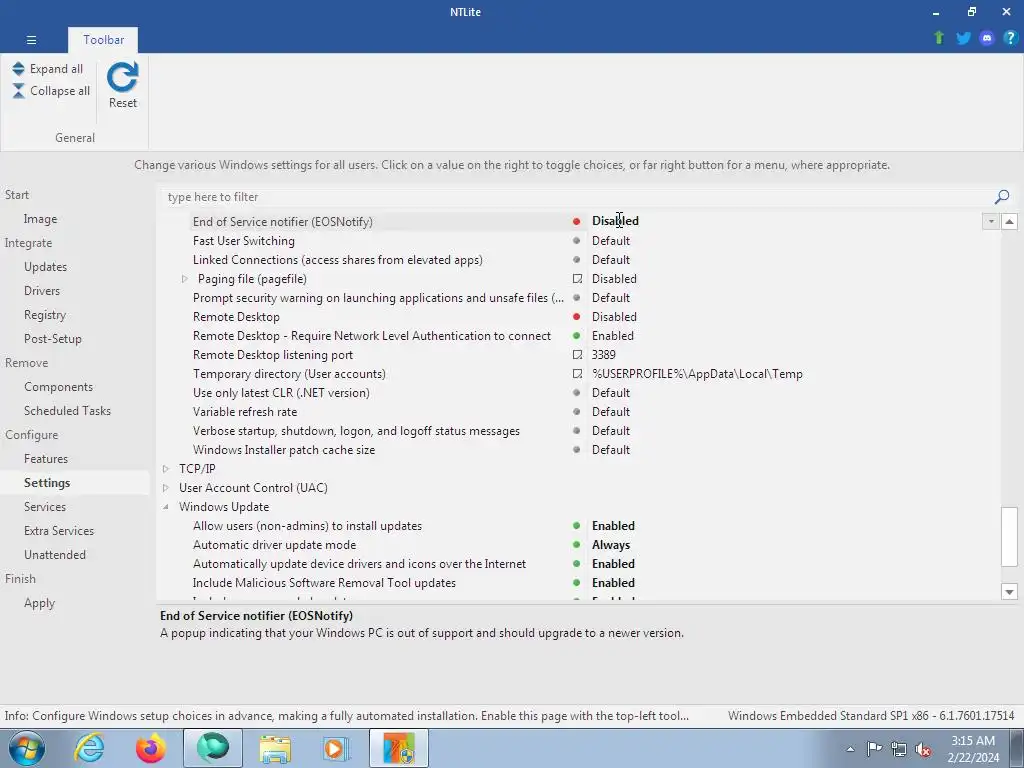Select Prompt security warning setting row
1024x768 pixels.
pos(378,298)
